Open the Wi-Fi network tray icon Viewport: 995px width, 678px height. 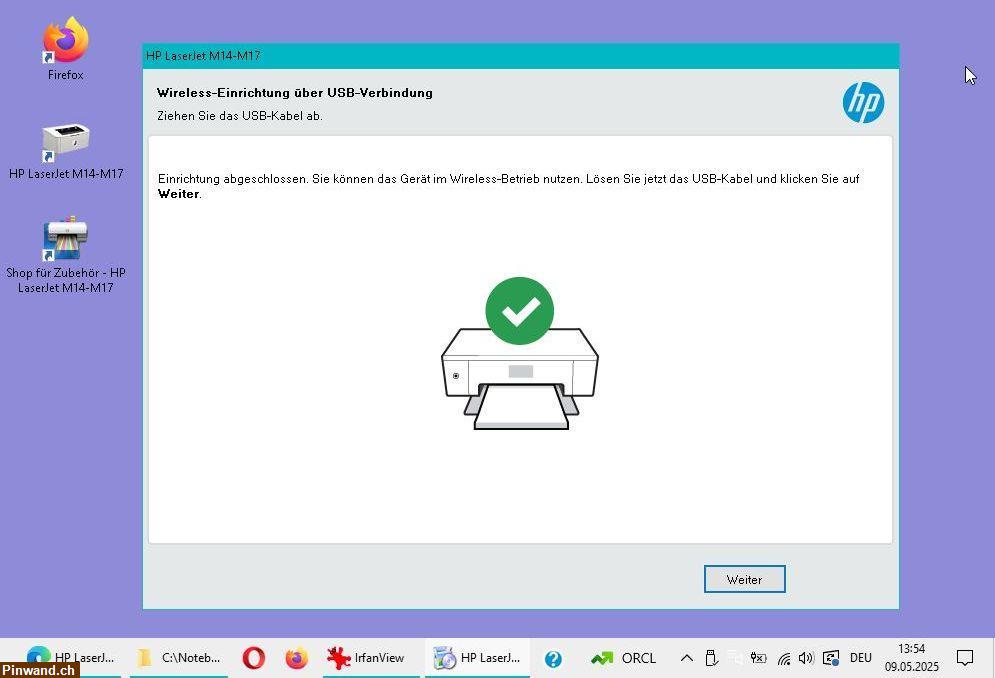tap(784, 658)
